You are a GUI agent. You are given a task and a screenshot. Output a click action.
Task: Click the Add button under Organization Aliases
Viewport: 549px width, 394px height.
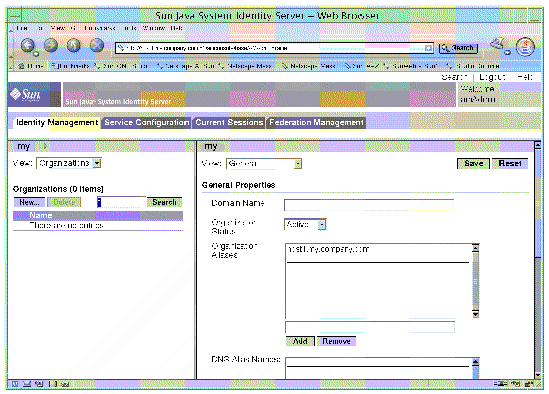[x=300, y=341]
